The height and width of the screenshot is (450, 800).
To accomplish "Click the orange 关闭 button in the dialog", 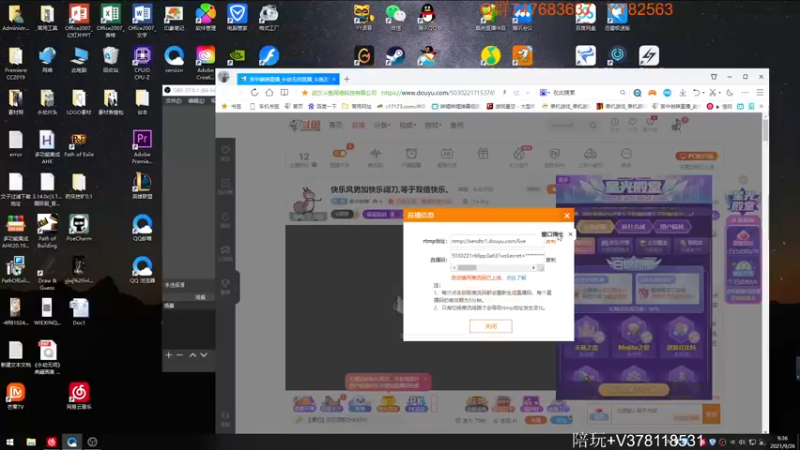I will (490, 326).
